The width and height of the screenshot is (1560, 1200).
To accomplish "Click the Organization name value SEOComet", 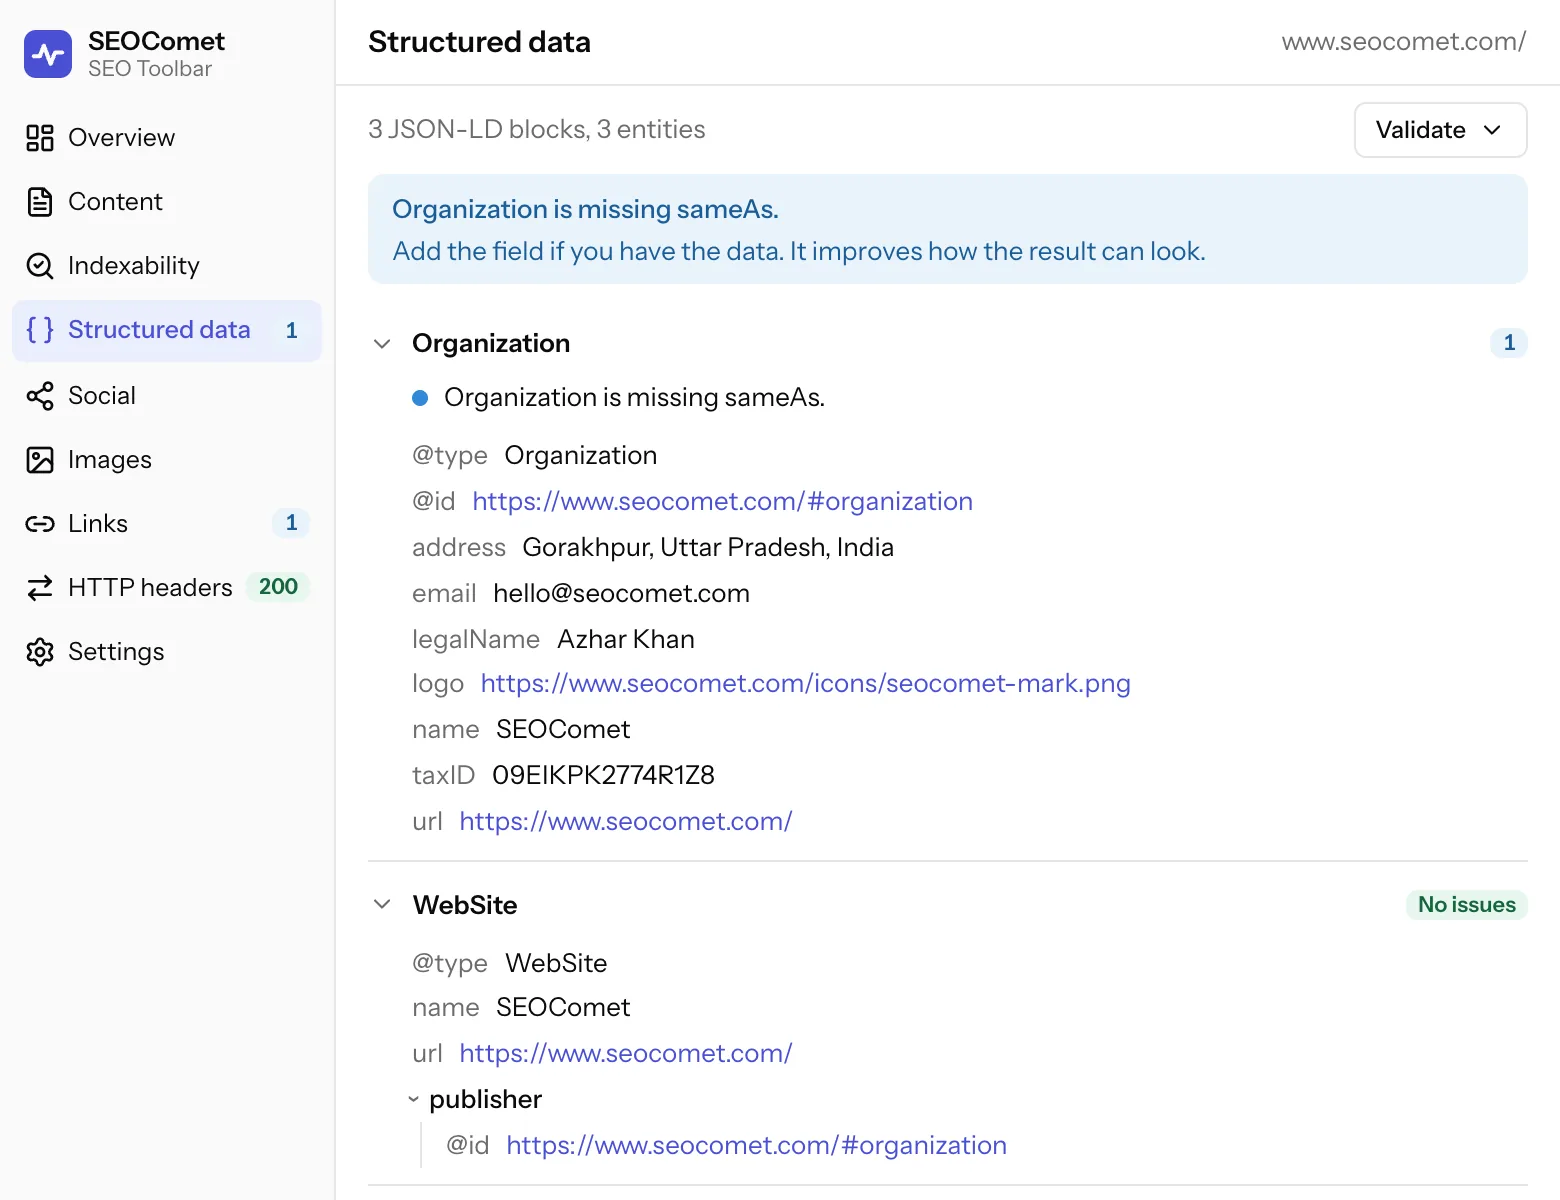I will tap(563, 730).
